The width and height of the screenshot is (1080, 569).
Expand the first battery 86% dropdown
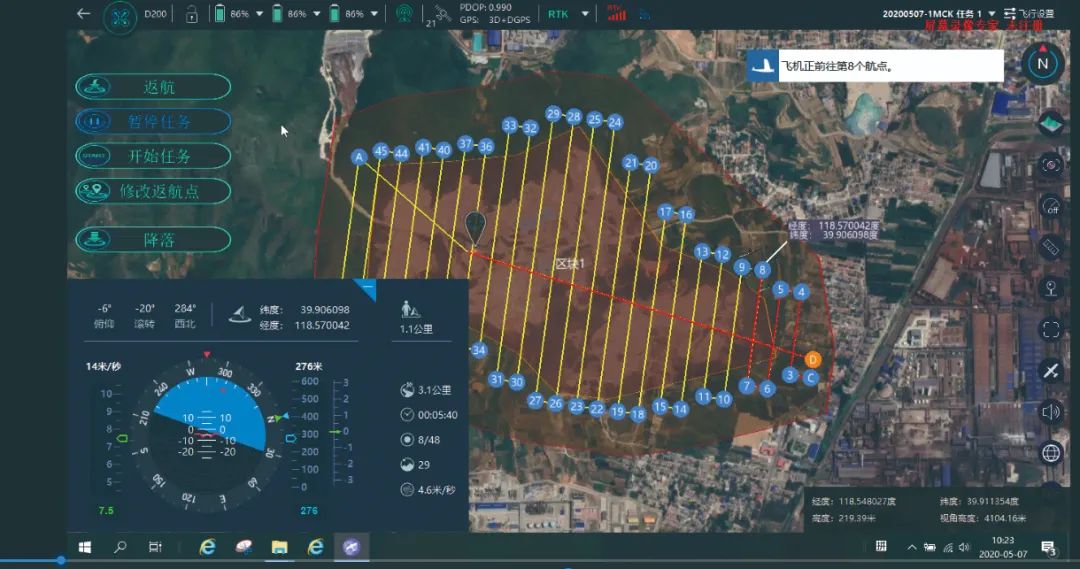(260, 14)
